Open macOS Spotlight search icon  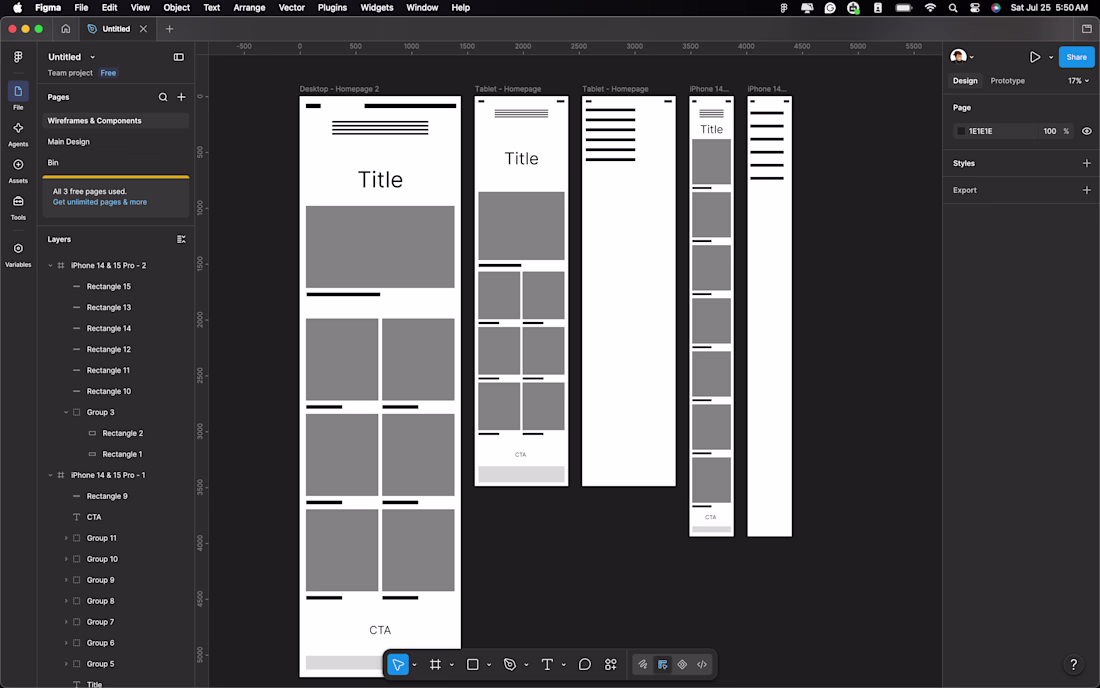(953, 8)
